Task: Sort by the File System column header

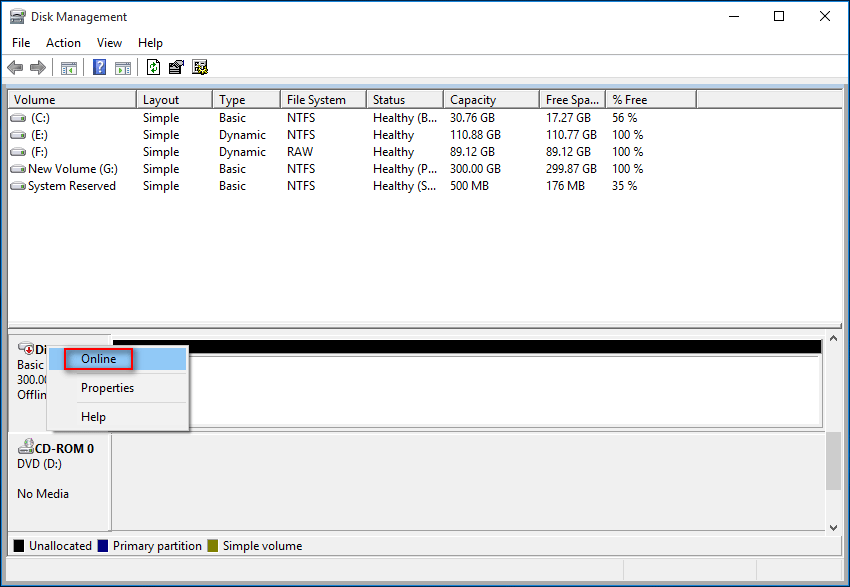Action: (316, 100)
